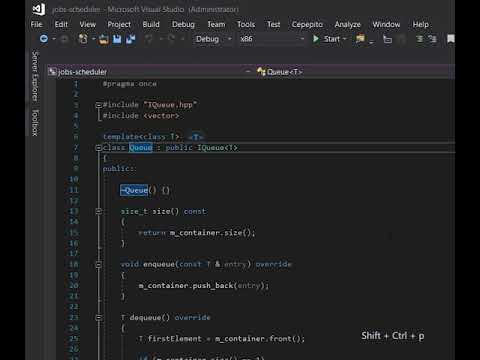
Task: Open the Build menu
Action: point(151,24)
